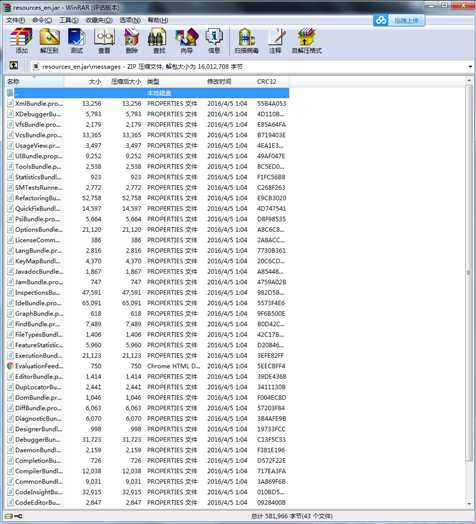This screenshot has width=476, height=524.
Task: Click the blue upload button at top right
Action: [399, 20]
